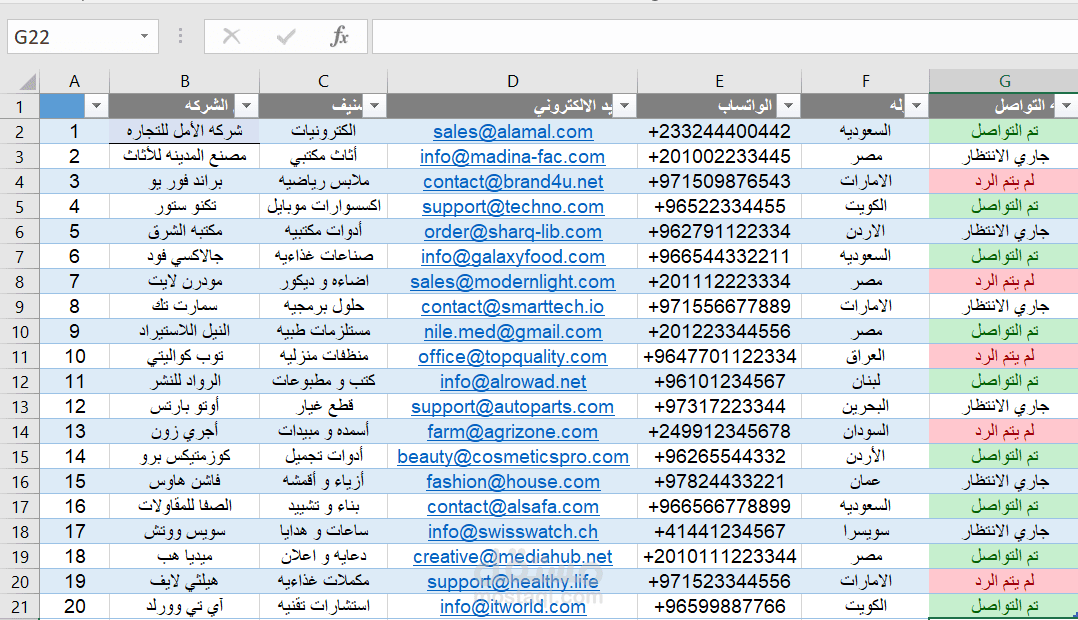Open info@itworld.com email link
Screen dimensions: 1078x620
(x=513, y=607)
